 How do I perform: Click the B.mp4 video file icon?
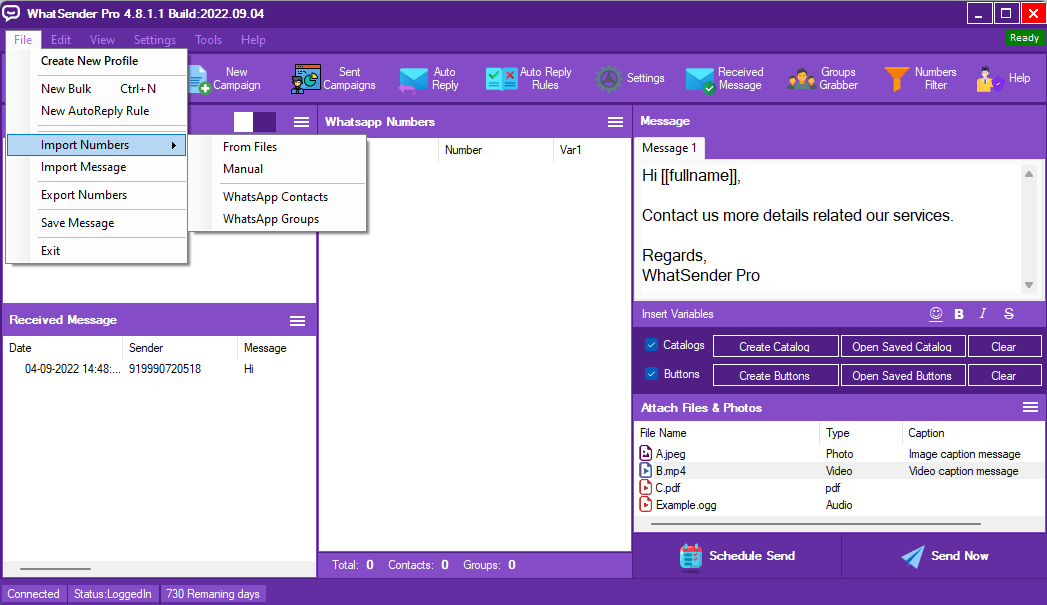coord(646,471)
